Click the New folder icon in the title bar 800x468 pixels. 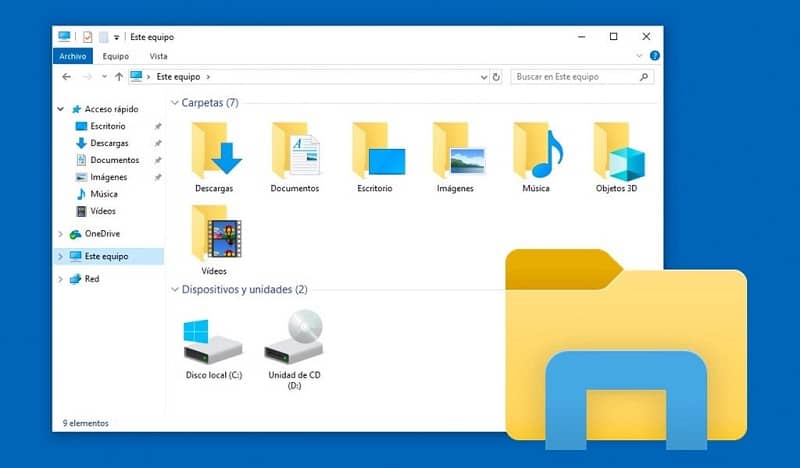click(x=104, y=37)
